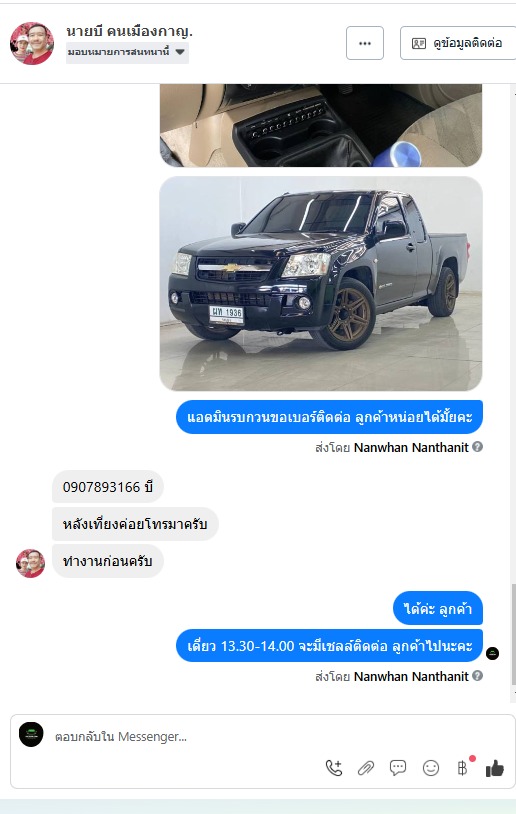Click the customer avatar beside ทำงานก่อนครับ message
The width and height of the screenshot is (516, 814).
click(30, 563)
